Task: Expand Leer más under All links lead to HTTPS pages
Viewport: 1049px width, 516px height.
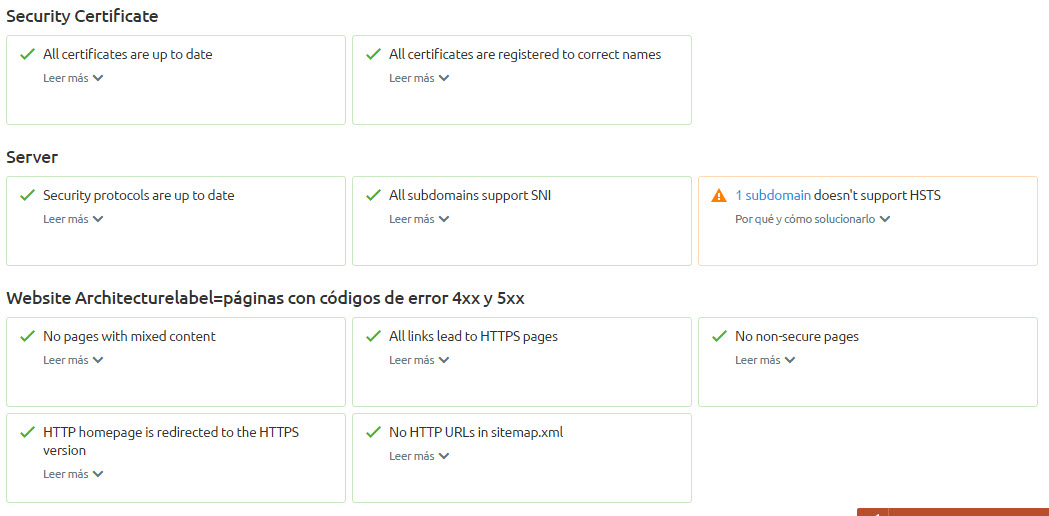Action: (x=419, y=360)
